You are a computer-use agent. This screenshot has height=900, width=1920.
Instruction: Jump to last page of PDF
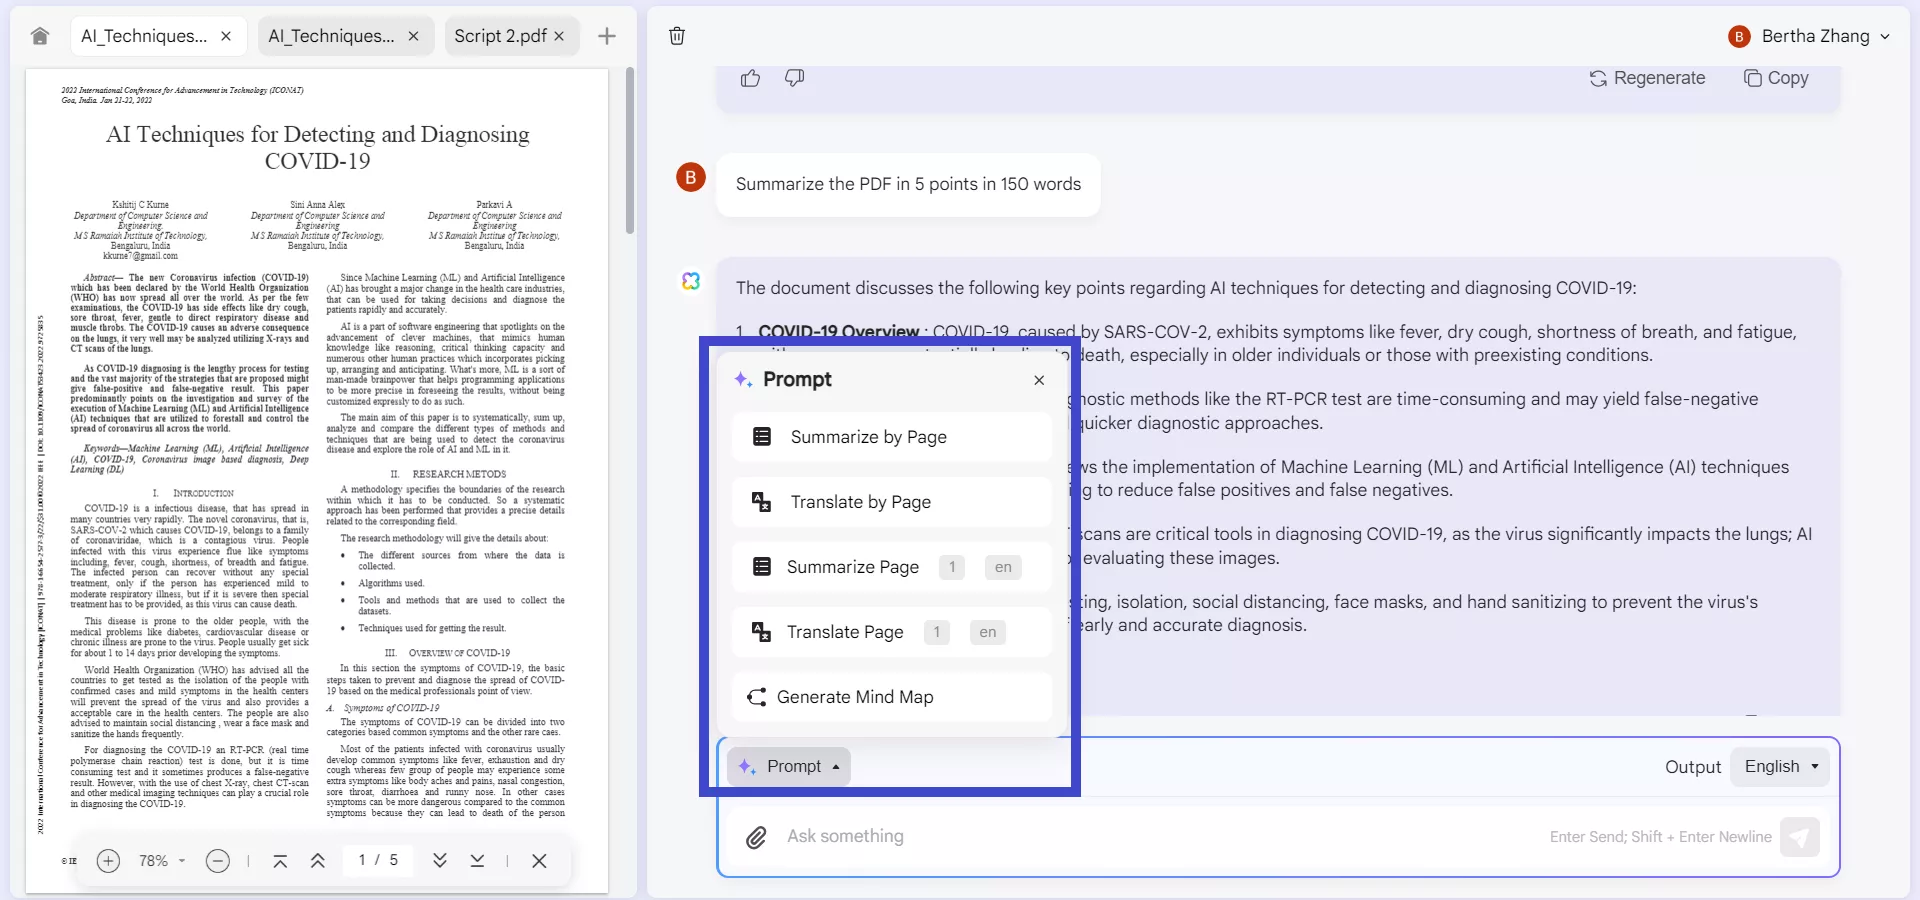(x=478, y=861)
